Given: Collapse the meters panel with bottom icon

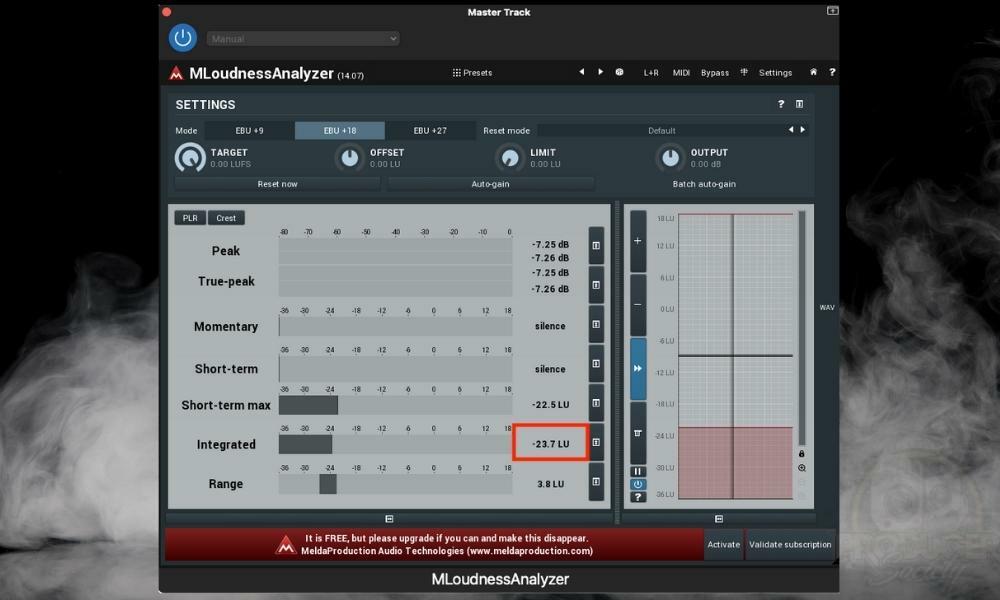Looking at the screenshot, I should [x=389, y=519].
